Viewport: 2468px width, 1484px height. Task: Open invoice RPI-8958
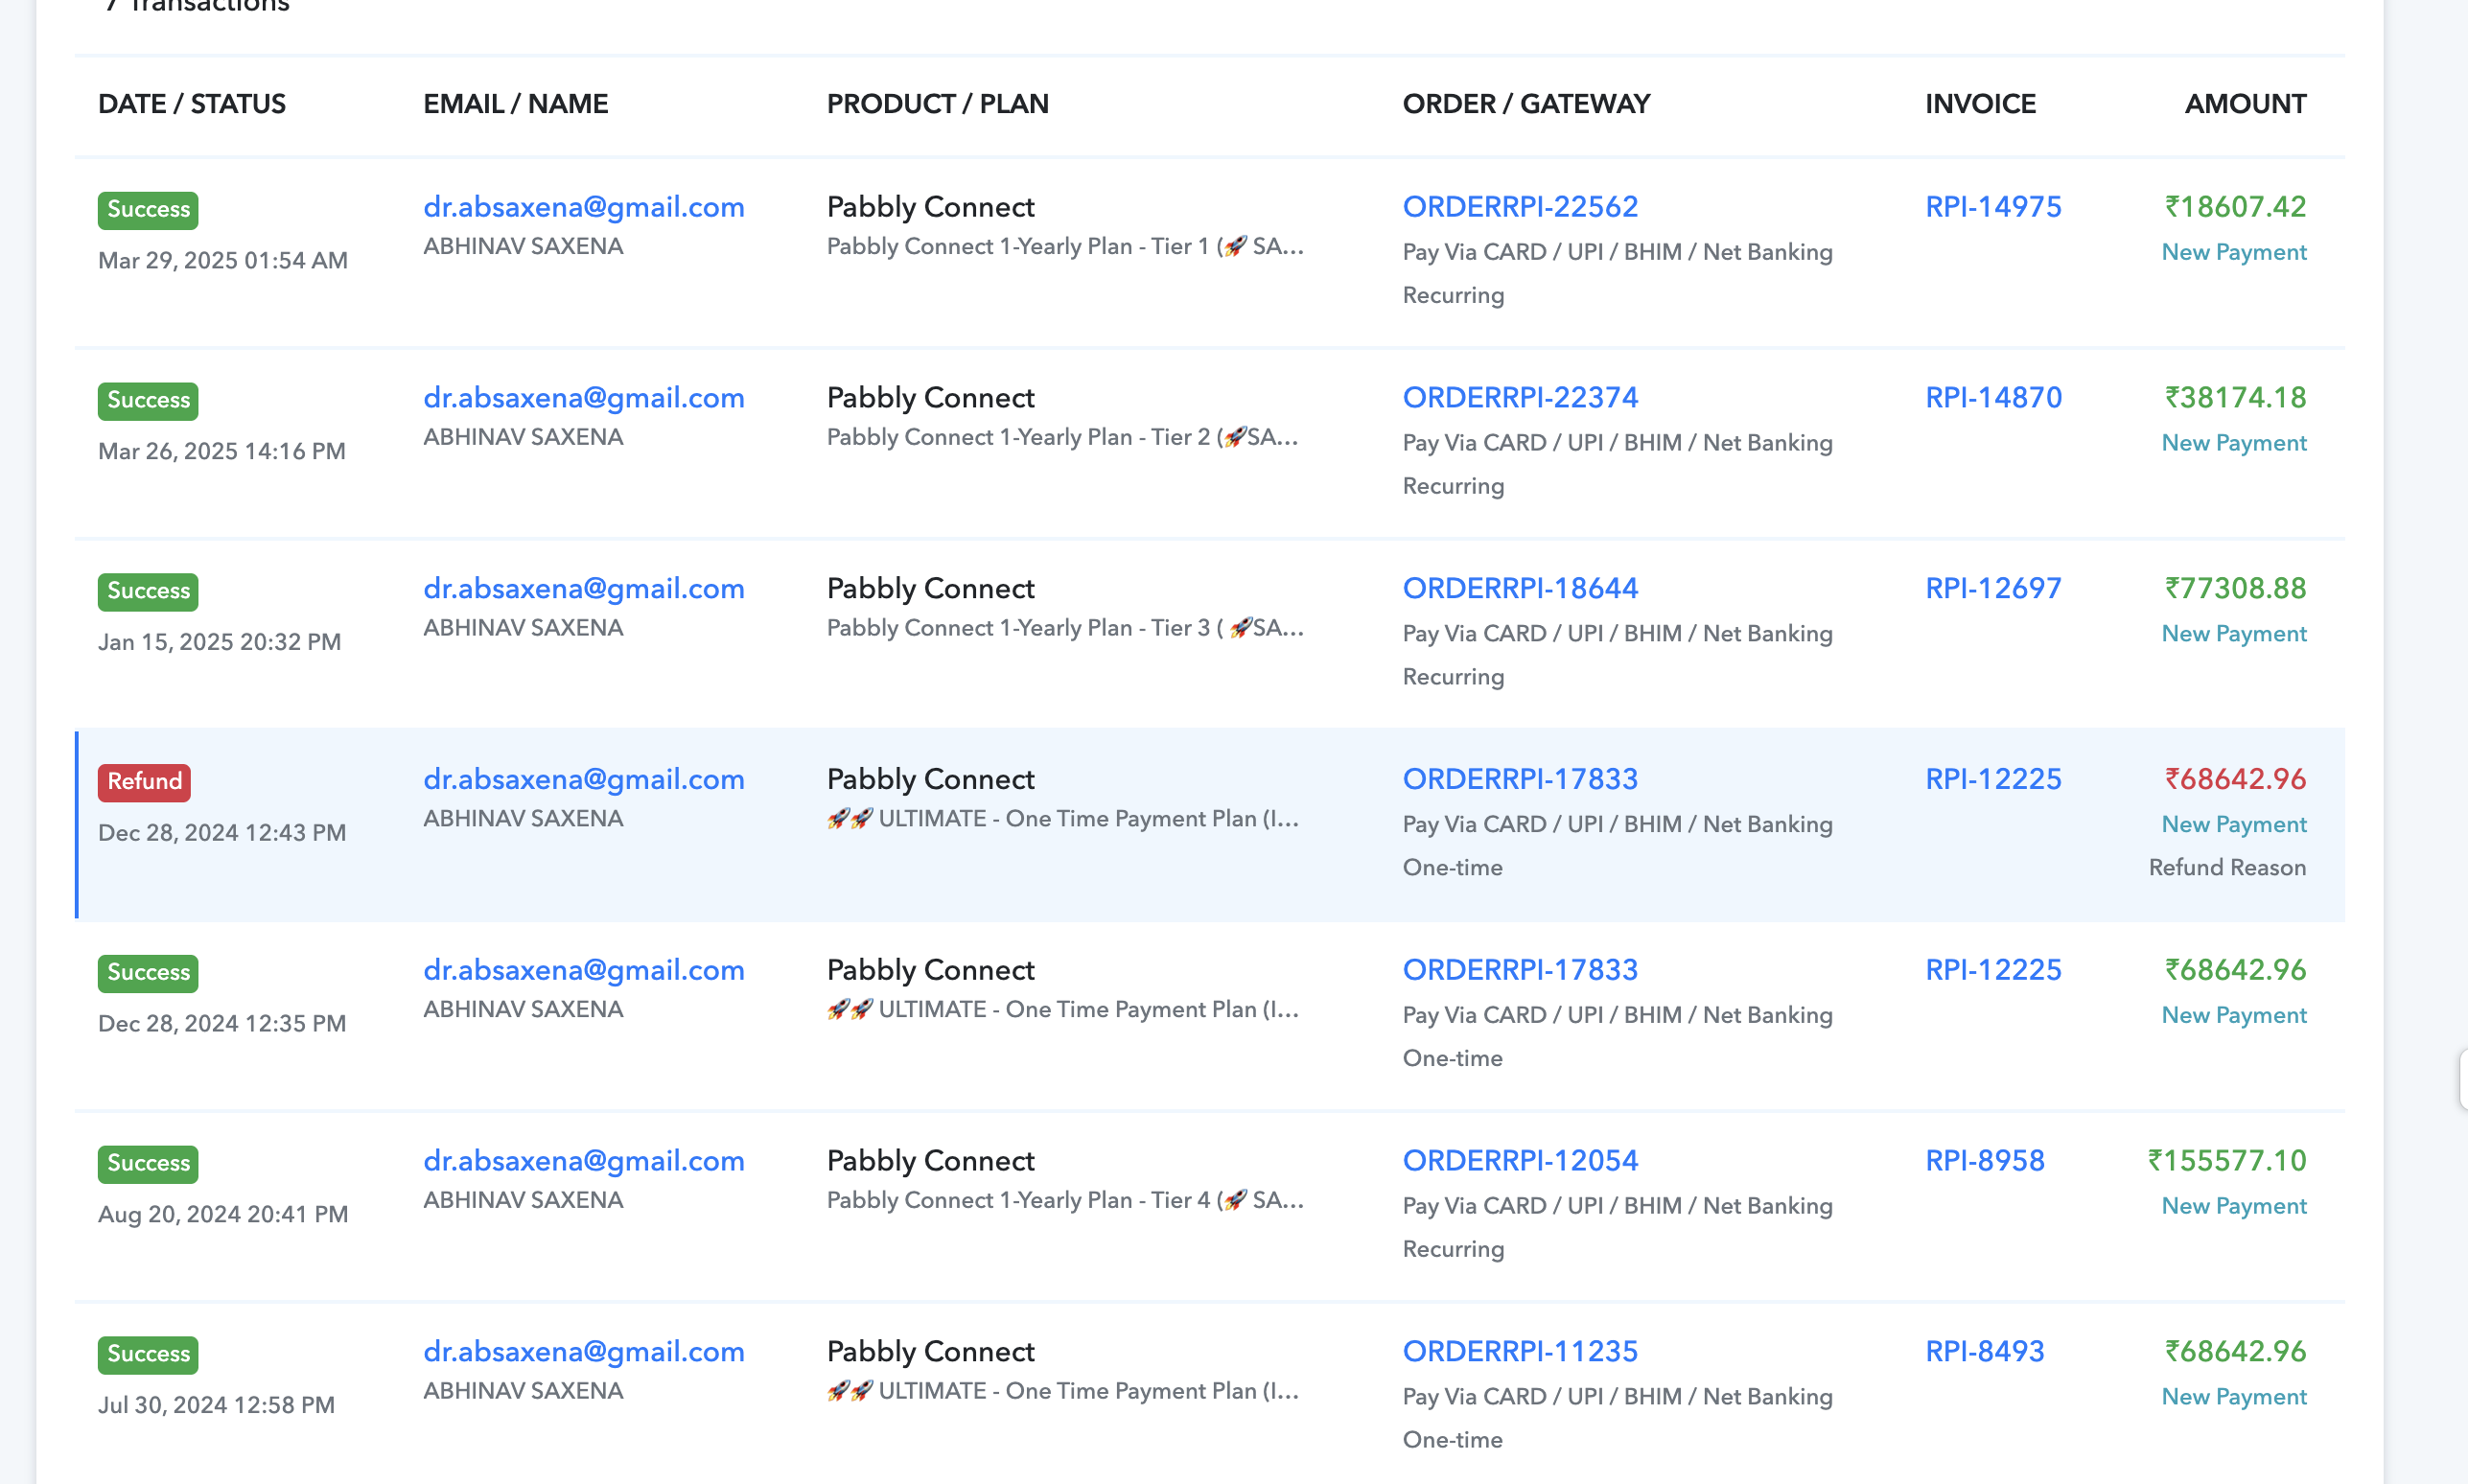[x=1985, y=1162]
